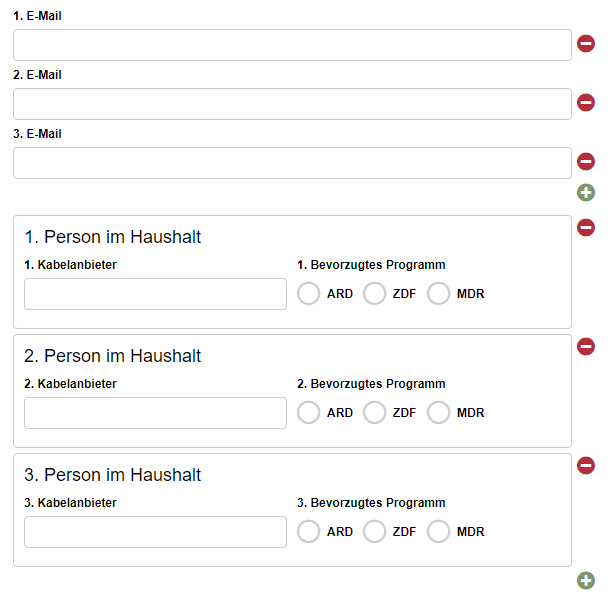Add another Person im Haushalt section
Viewport: 611px width, 599px height.
tap(586, 581)
